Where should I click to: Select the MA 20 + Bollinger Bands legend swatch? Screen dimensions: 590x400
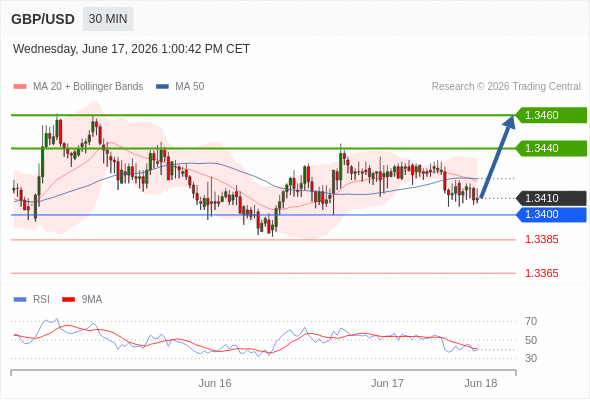20,87
